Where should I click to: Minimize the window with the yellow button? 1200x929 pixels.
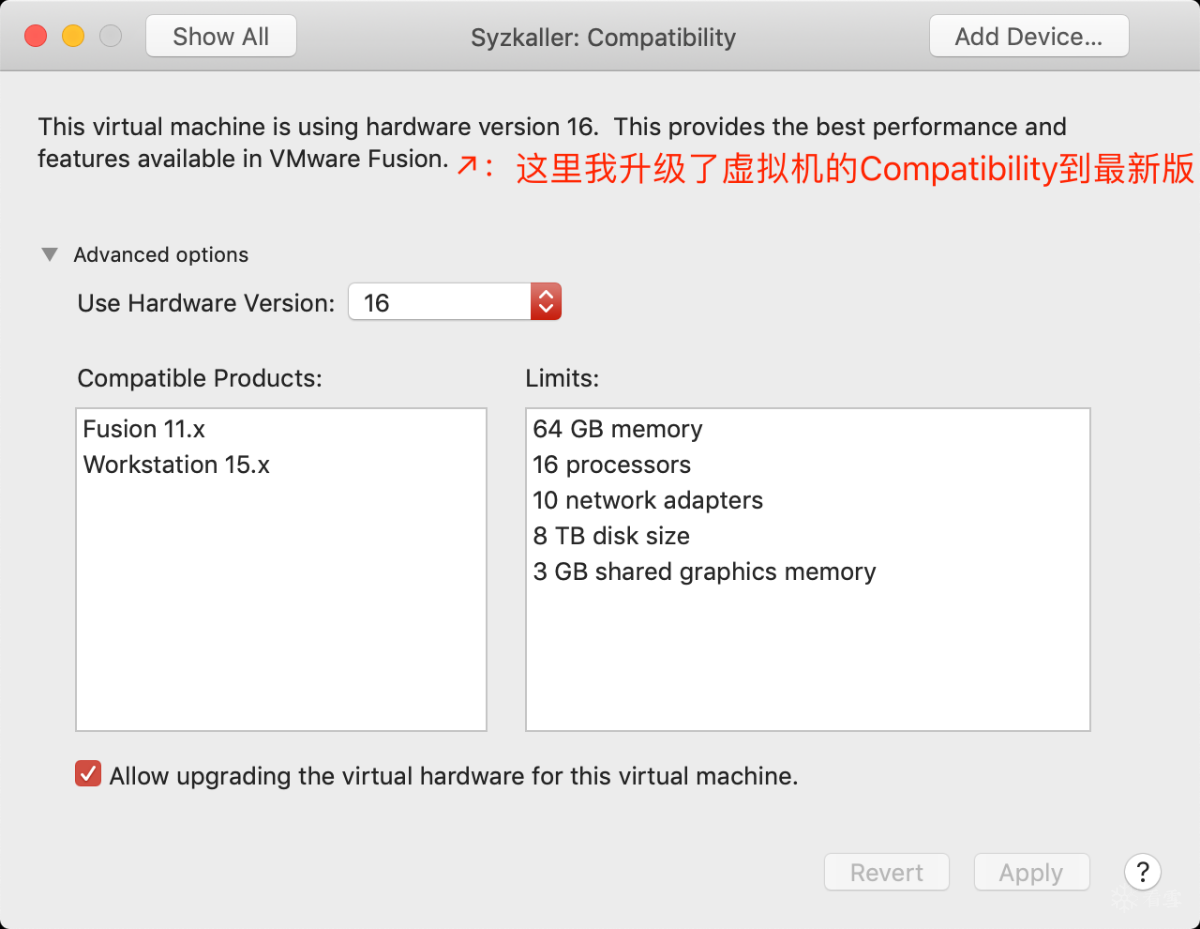point(73,37)
